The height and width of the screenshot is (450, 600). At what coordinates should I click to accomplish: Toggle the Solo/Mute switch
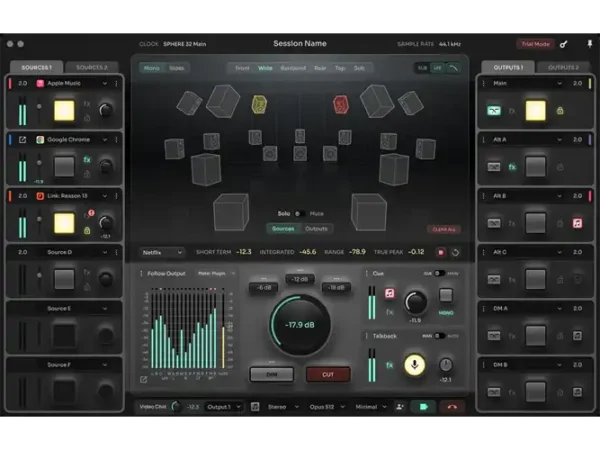point(299,214)
